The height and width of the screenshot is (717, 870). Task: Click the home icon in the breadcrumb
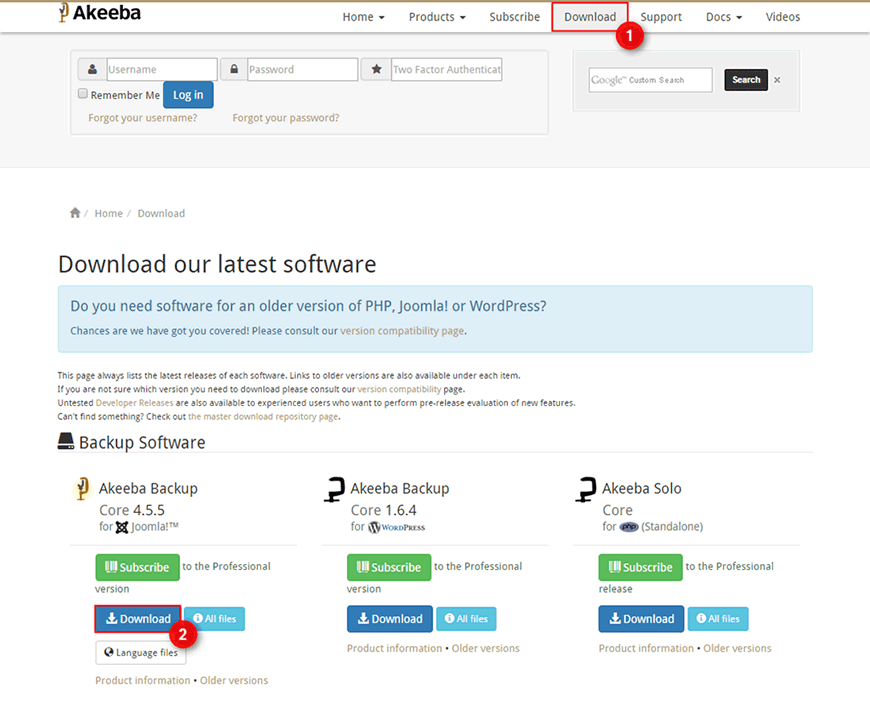pos(75,213)
